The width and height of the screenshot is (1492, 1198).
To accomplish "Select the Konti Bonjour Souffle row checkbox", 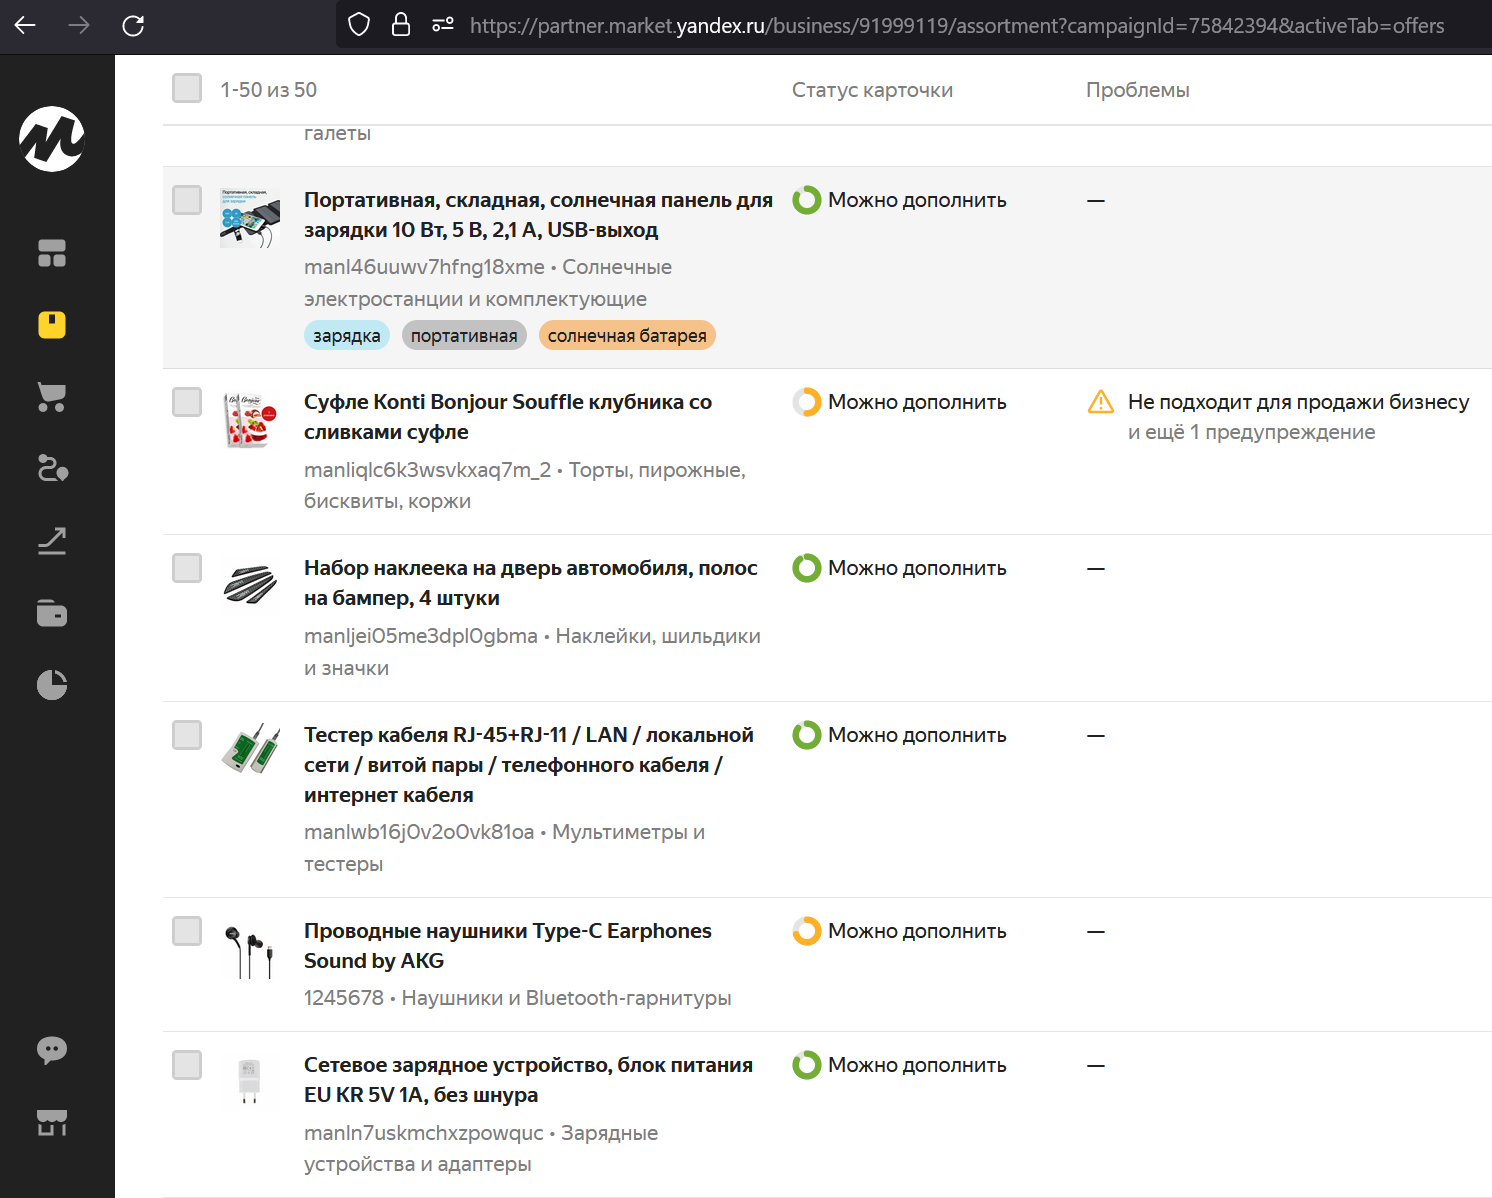I will tap(187, 402).
